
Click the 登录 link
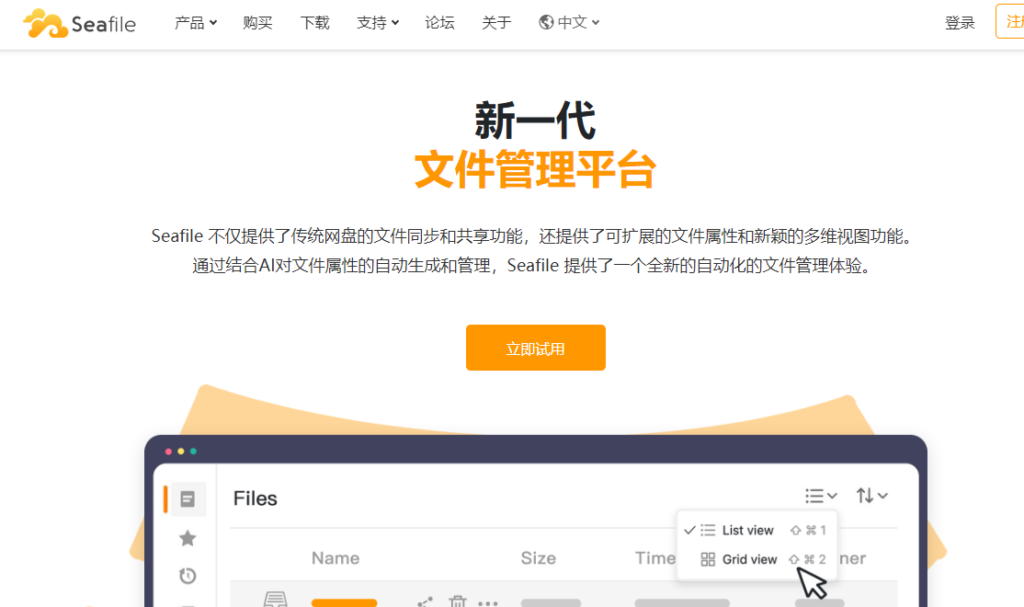click(x=959, y=23)
